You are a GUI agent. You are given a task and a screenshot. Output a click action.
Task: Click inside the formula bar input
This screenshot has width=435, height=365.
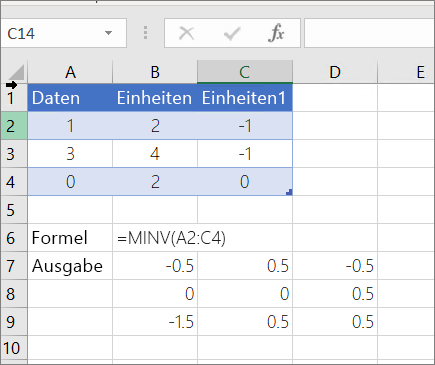click(x=369, y=33)
